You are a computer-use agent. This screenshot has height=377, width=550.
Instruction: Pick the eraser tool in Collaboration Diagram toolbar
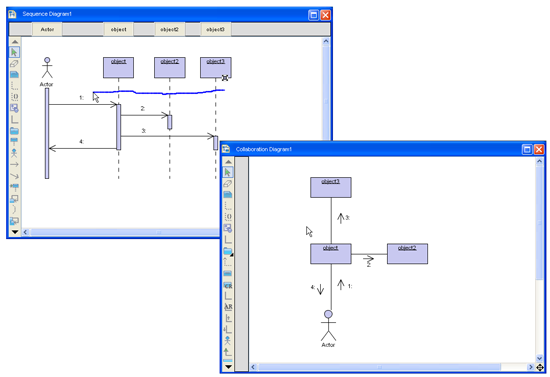(228, 183)
